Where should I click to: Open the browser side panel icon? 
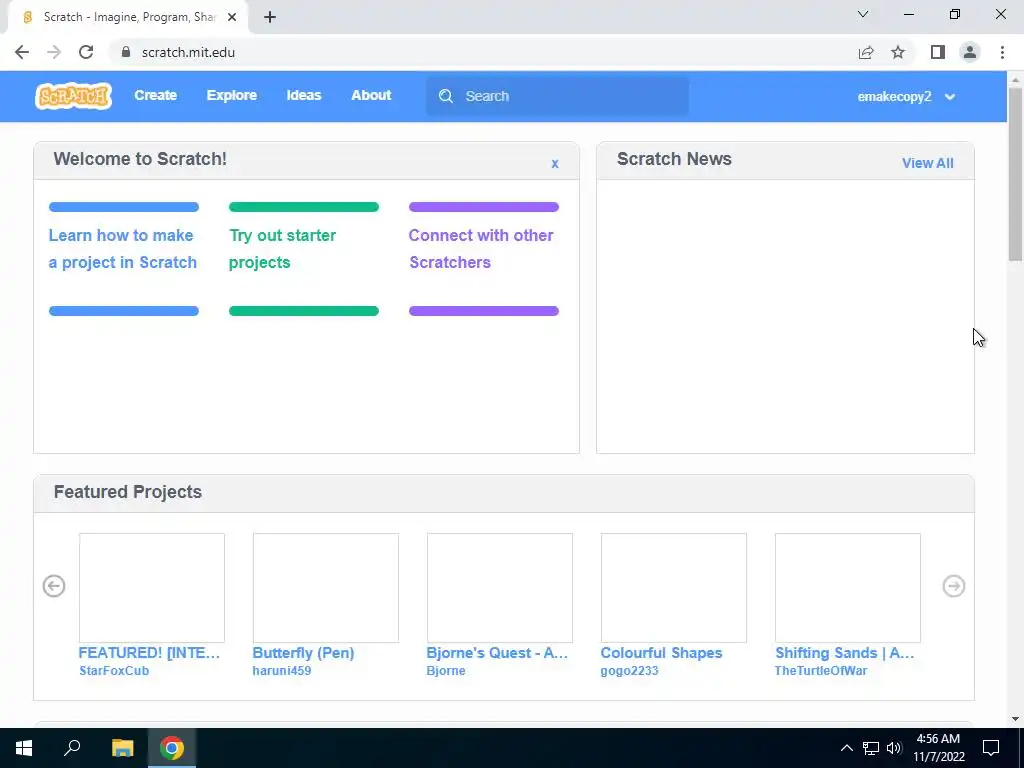[938, 52]
